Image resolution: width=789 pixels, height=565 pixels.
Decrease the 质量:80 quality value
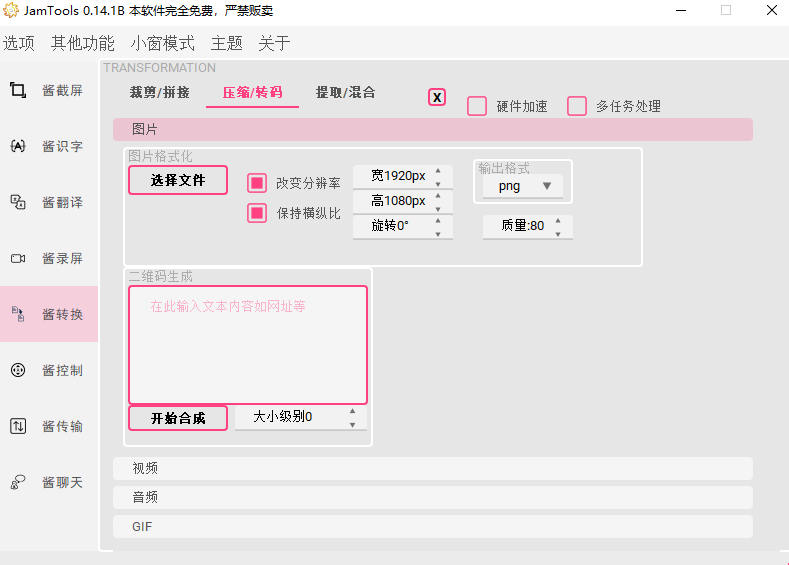click(x=558, y=233)
